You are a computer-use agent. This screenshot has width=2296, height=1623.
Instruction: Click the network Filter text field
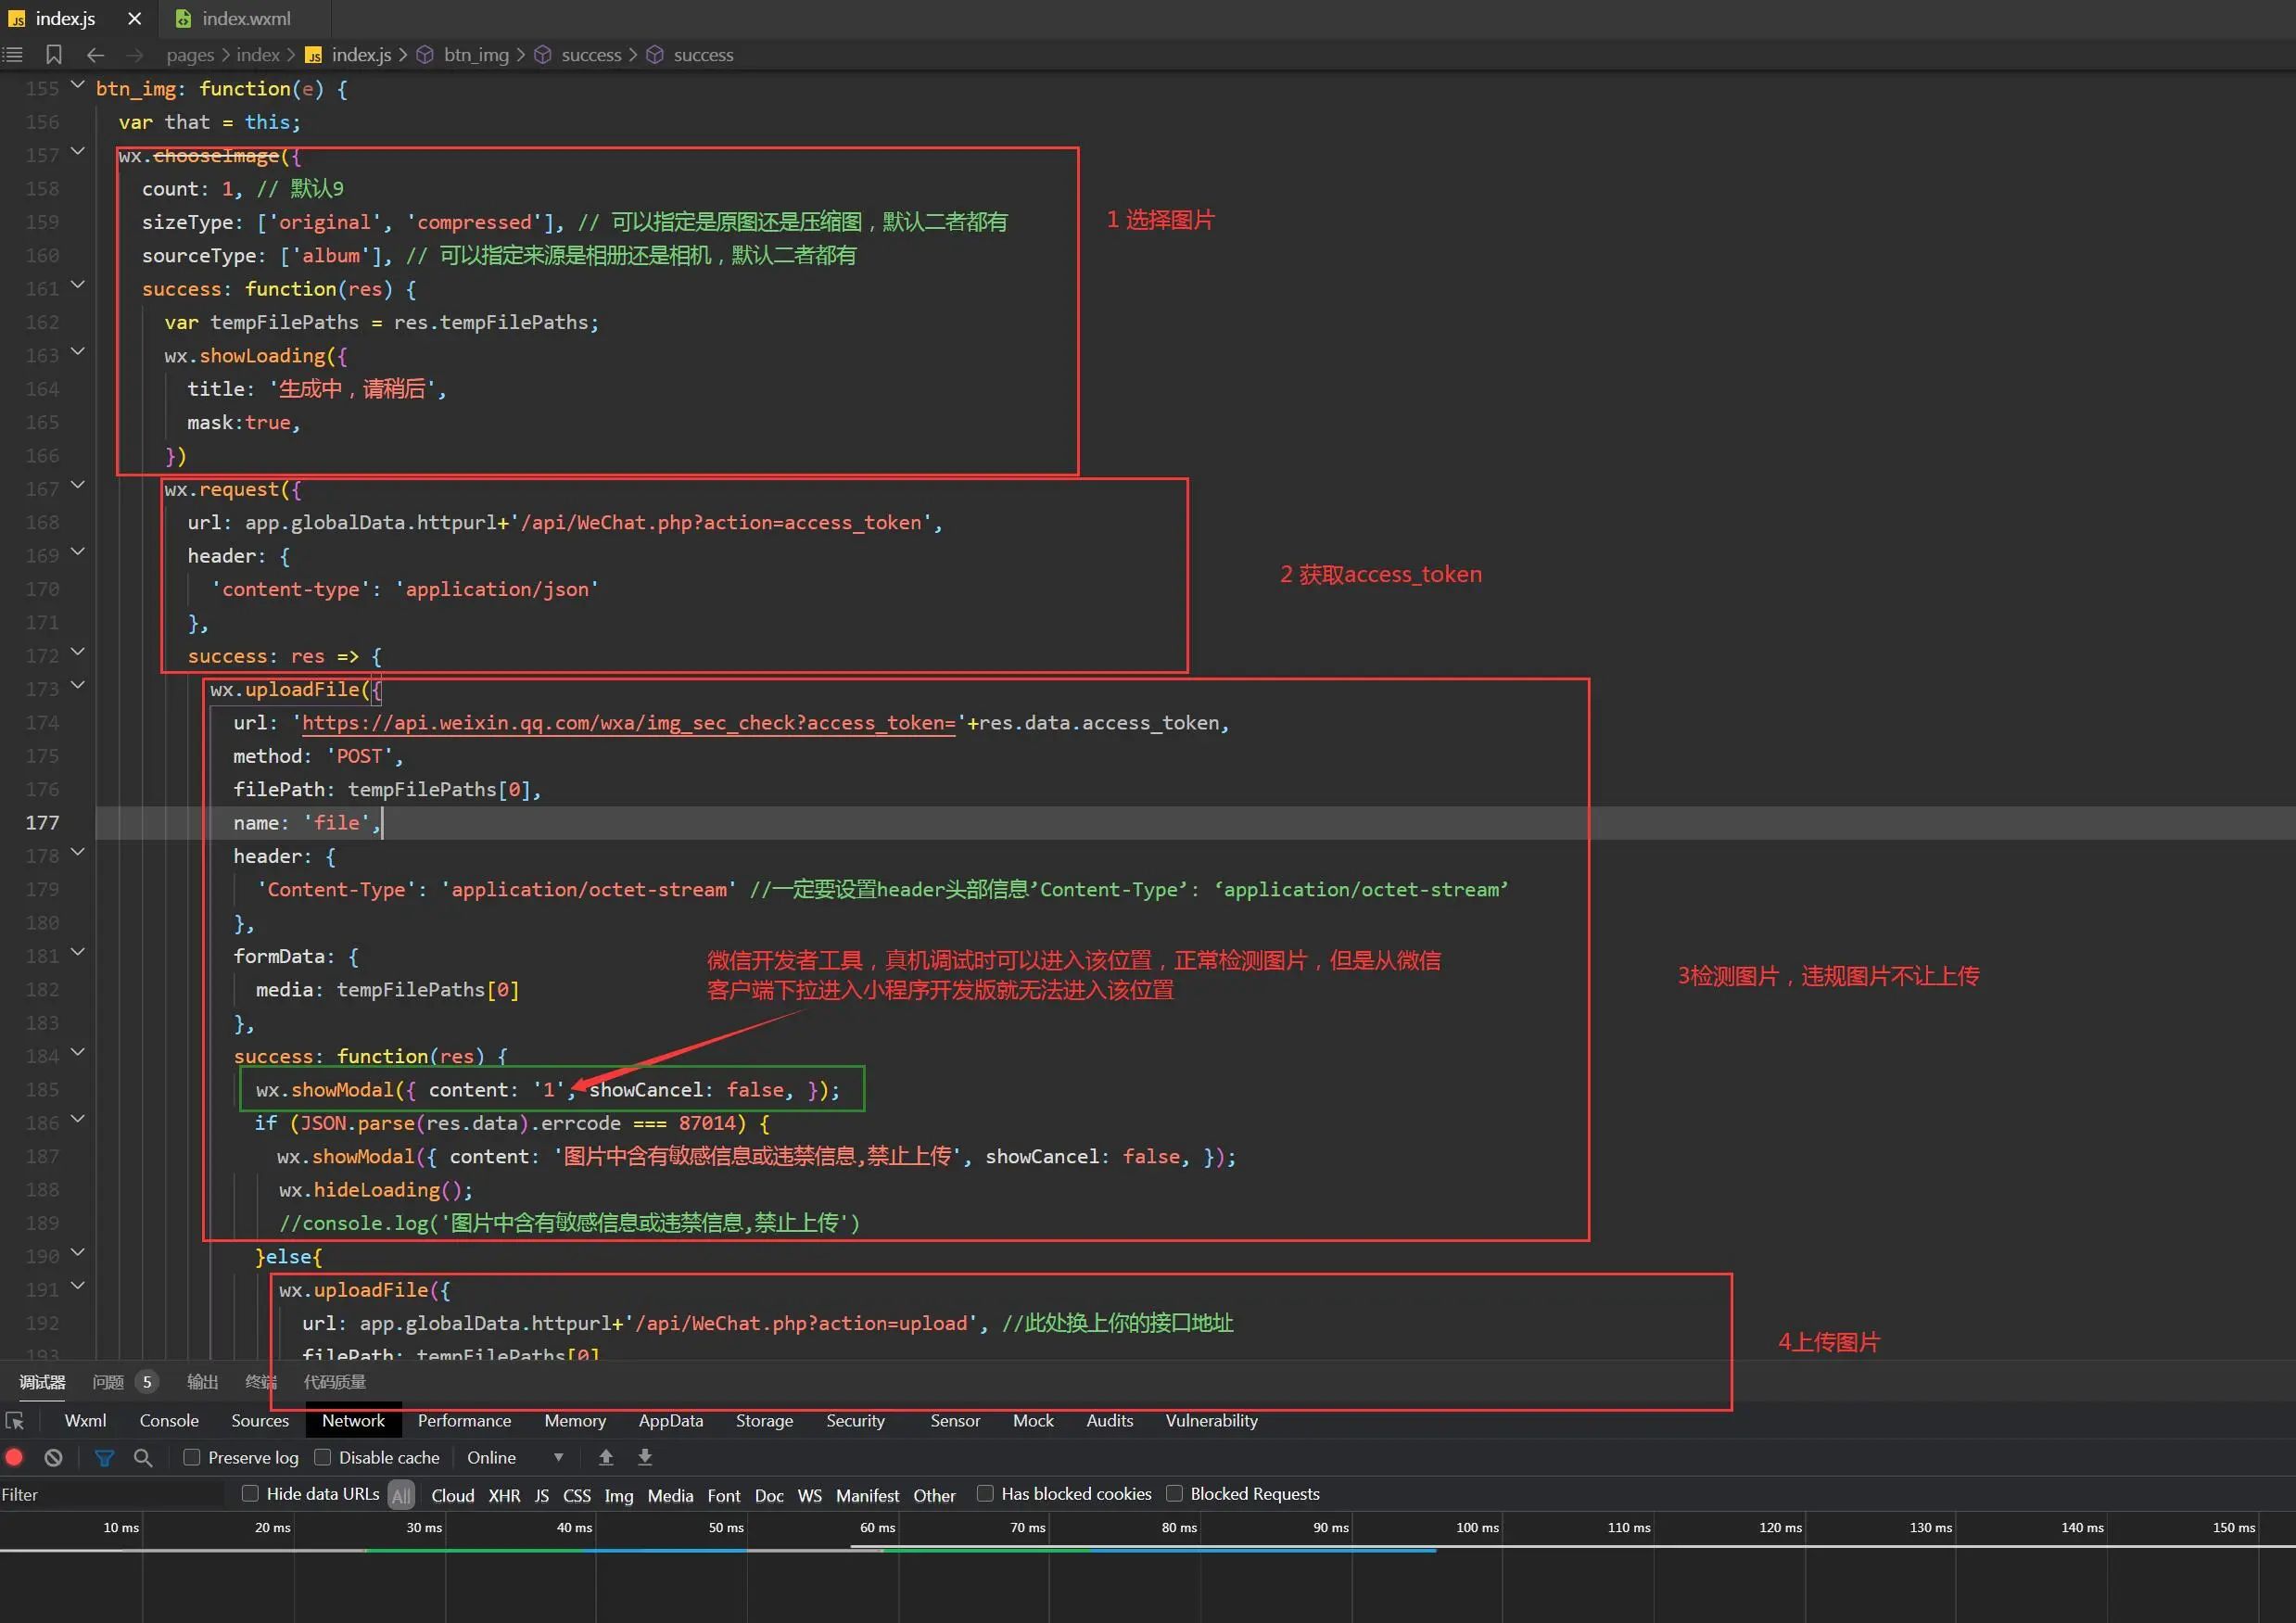tap(110, 1494)
